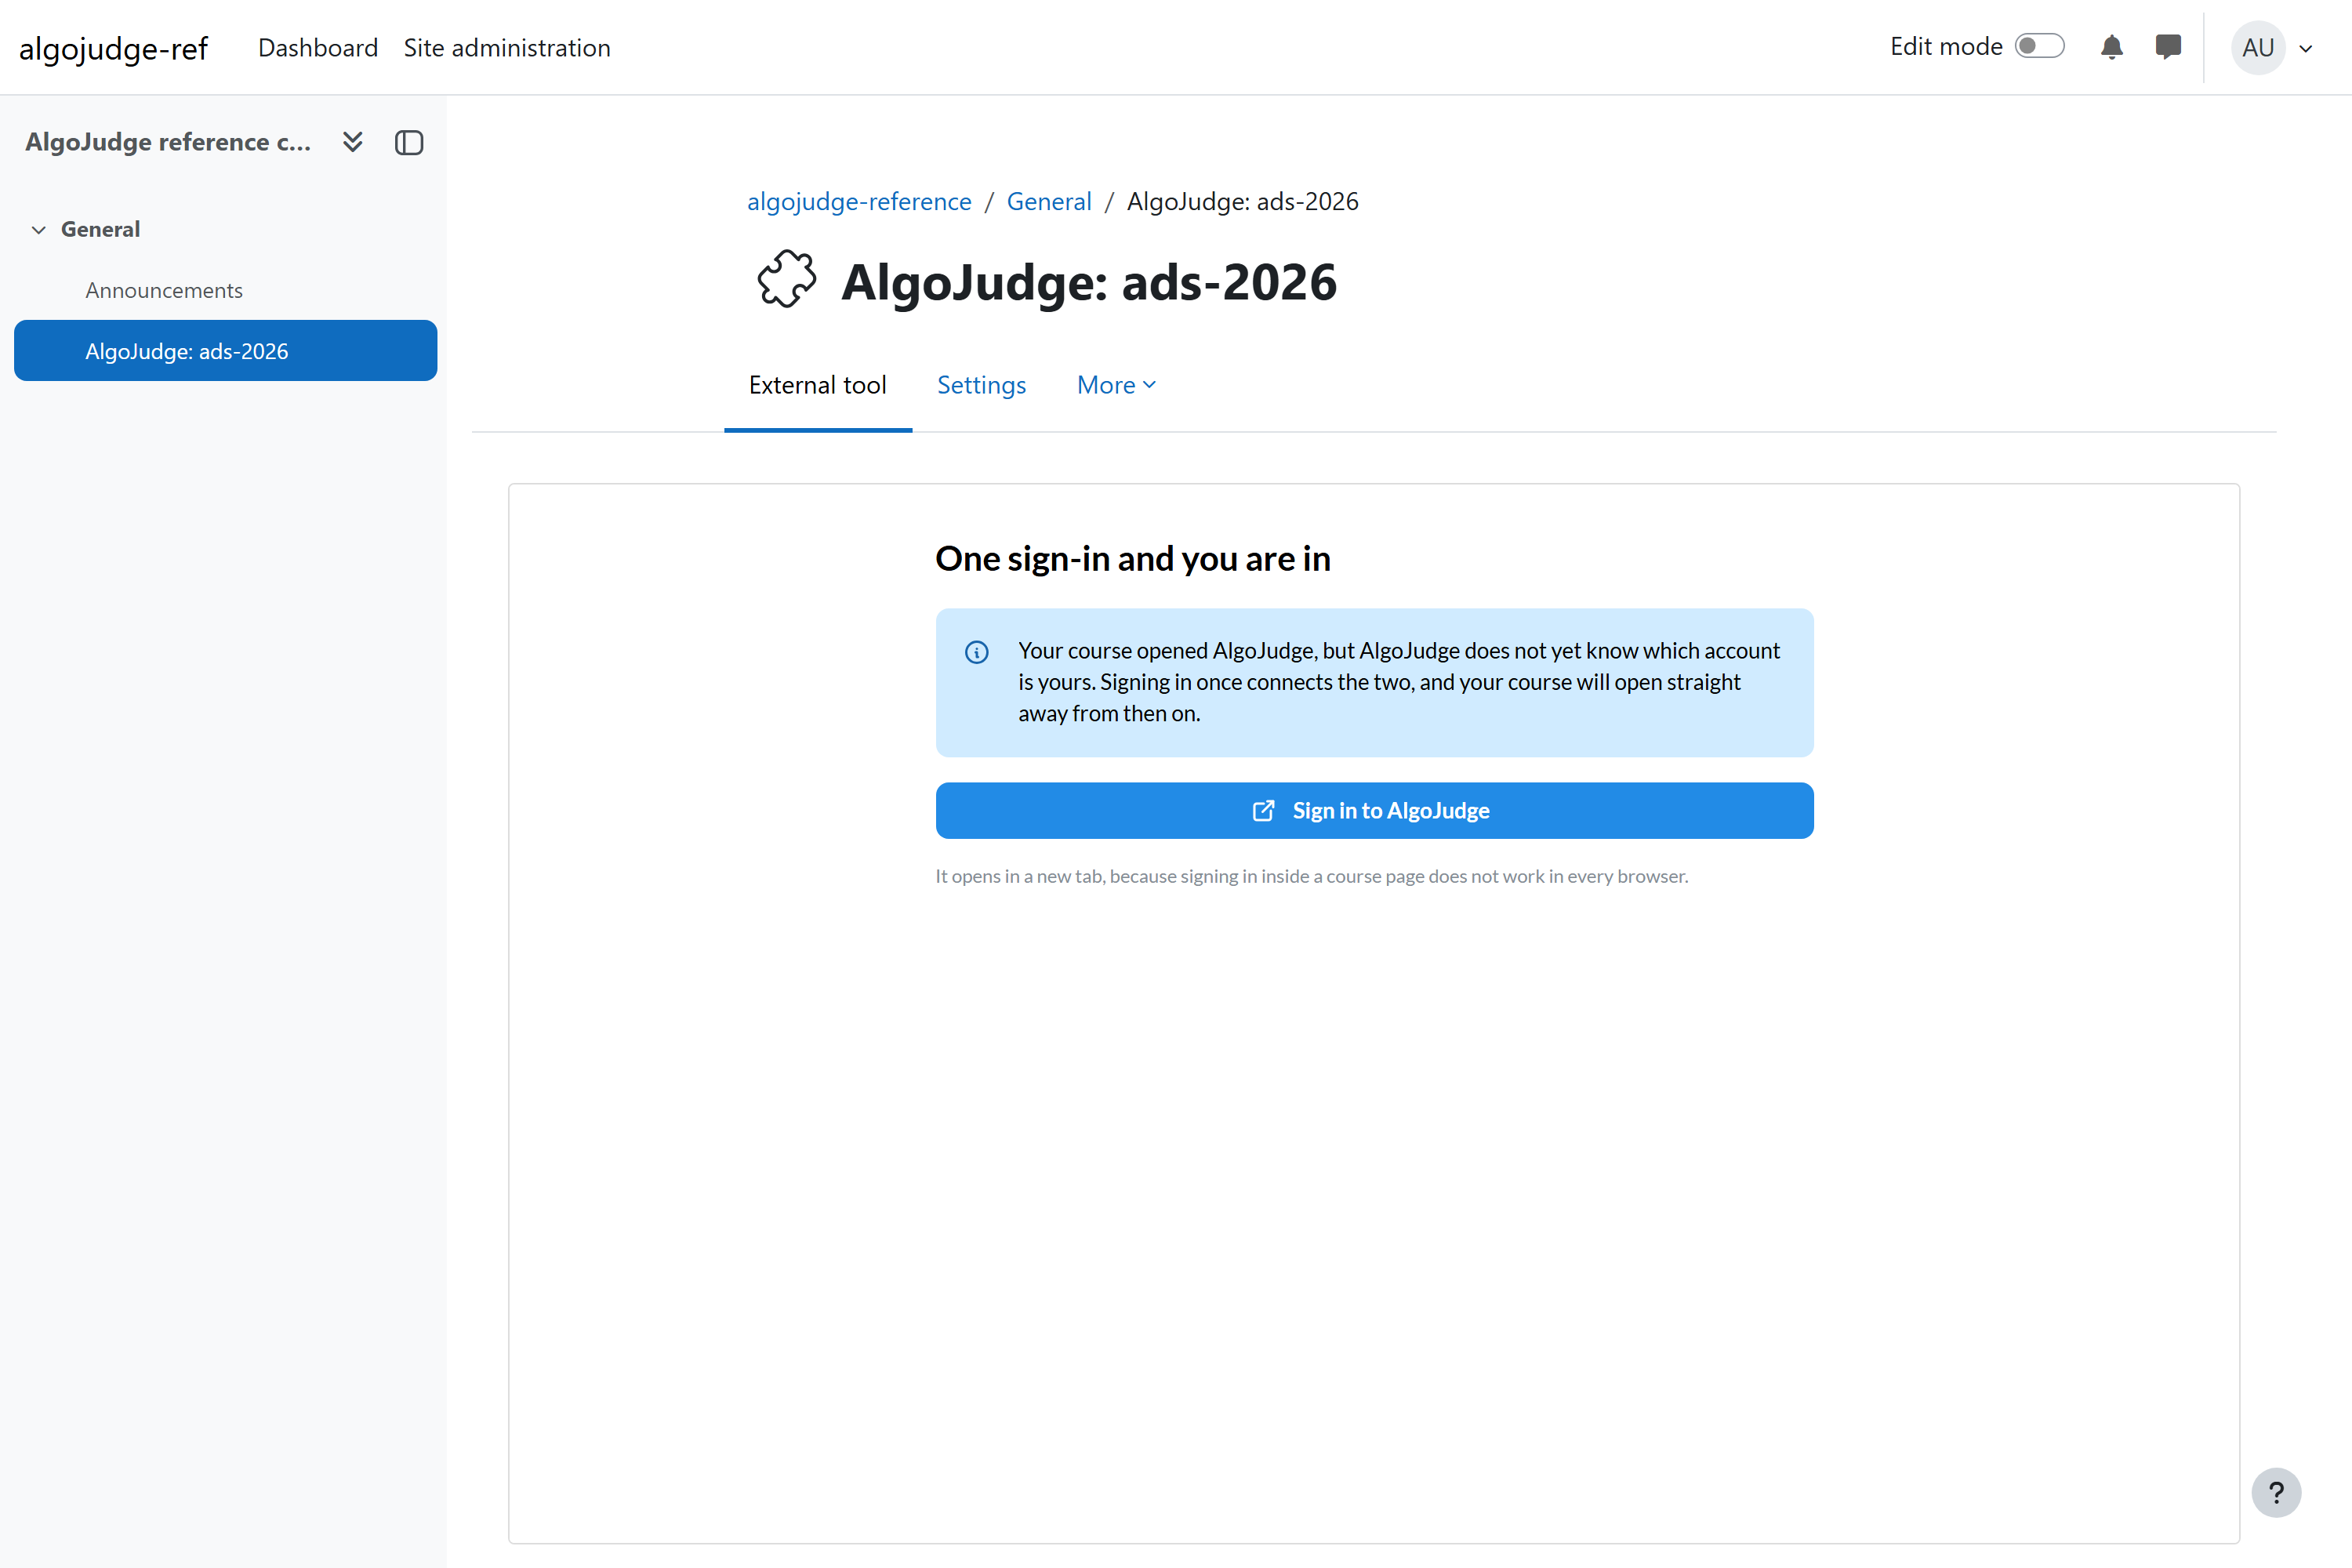This screenshot has height=1568, width=2352.
Task: Click the info icon in the notice
Action: point(976,652)
